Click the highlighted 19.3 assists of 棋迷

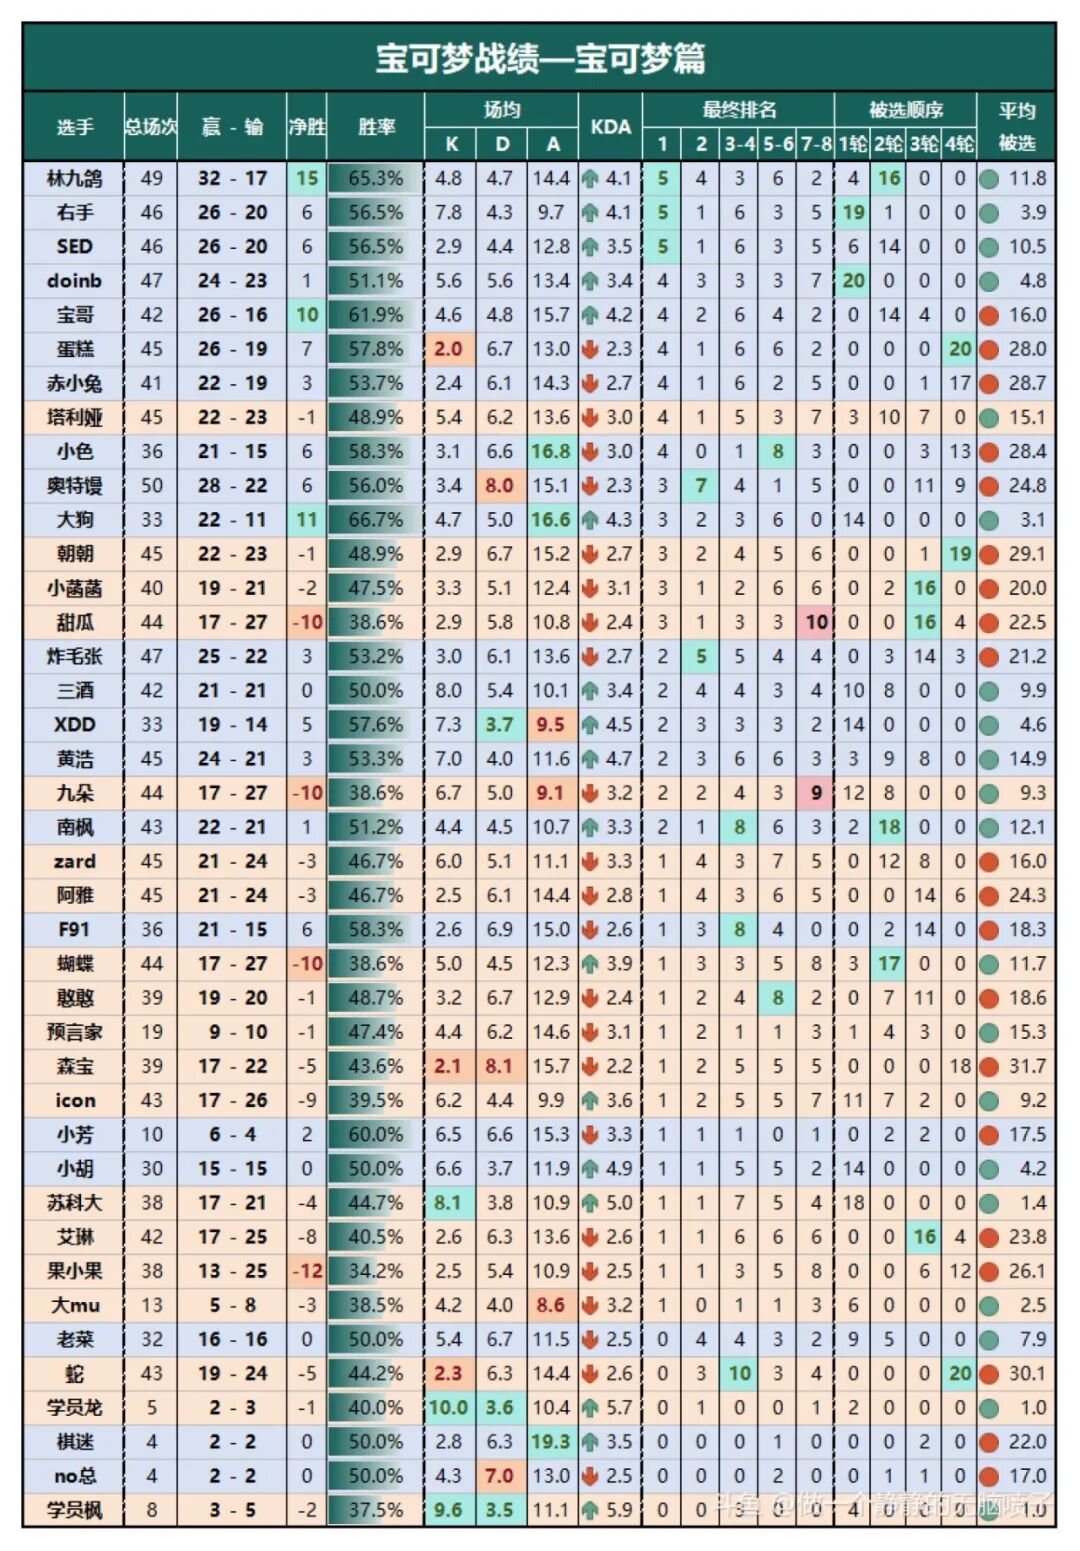tap(551, 1442)
